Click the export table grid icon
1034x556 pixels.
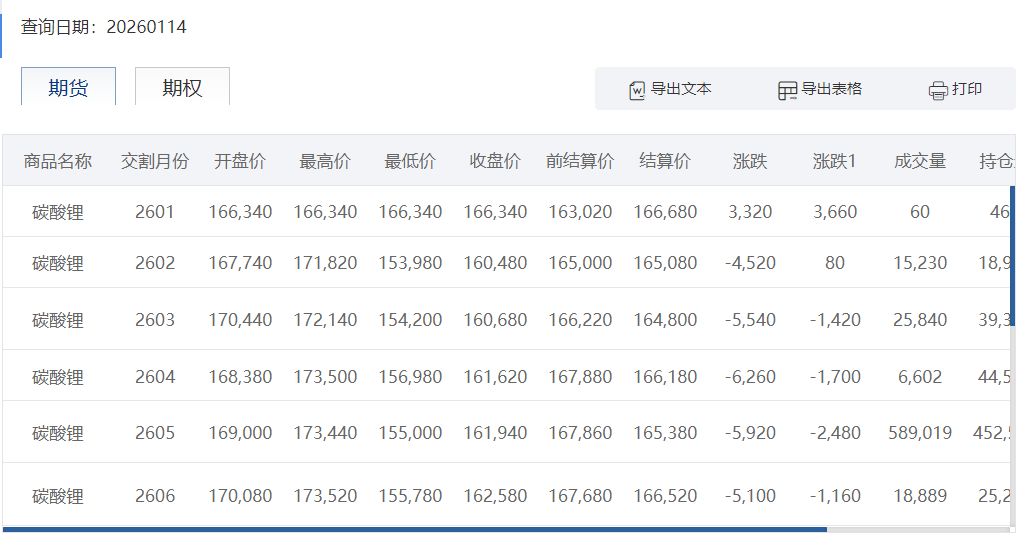coord(787,90)
